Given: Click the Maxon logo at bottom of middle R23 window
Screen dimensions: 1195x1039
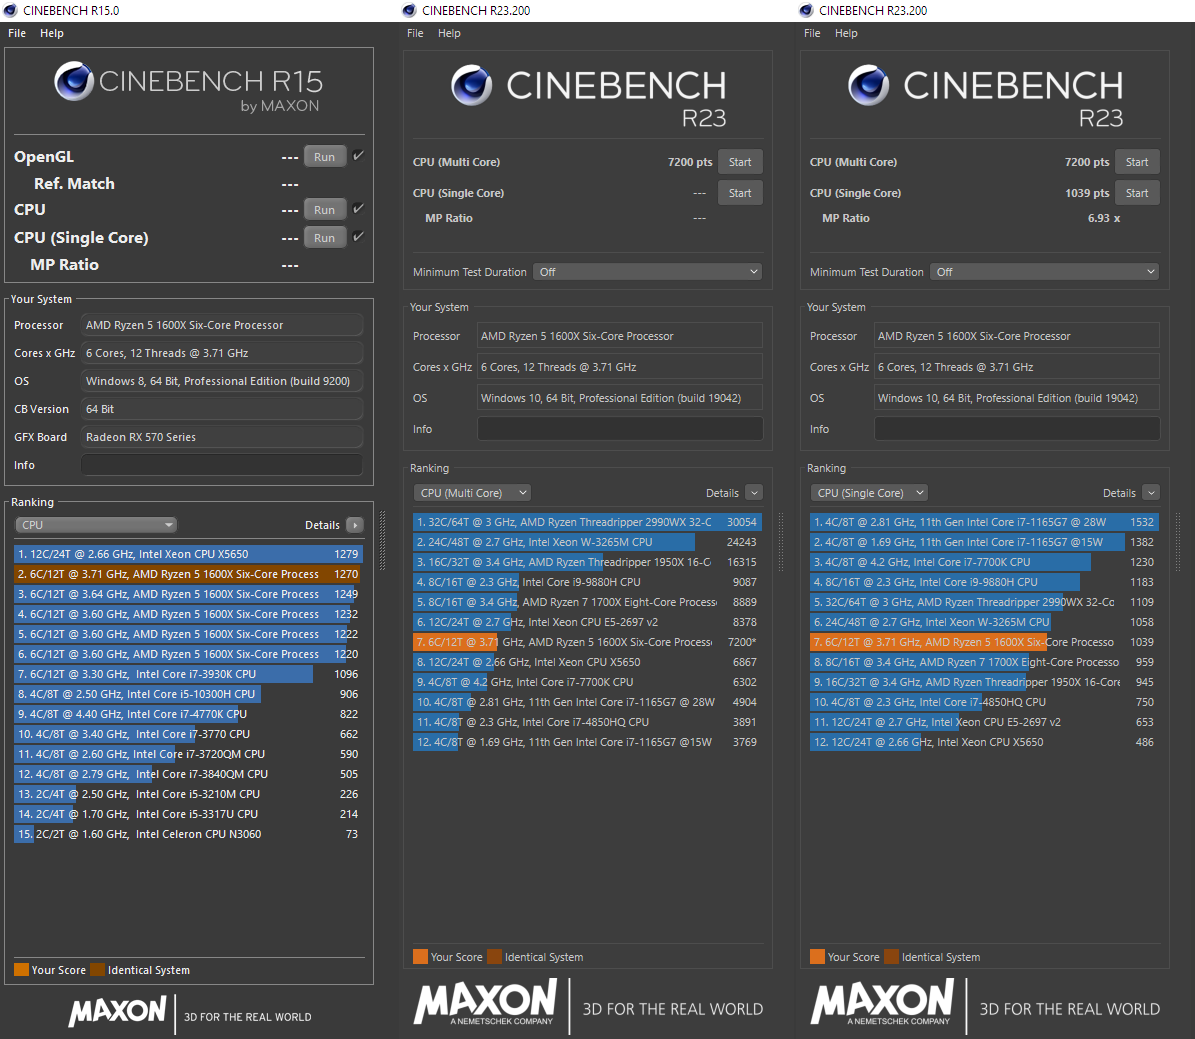Looking at the screenshot, I should pyautogui.click(x=485, y=1003).
